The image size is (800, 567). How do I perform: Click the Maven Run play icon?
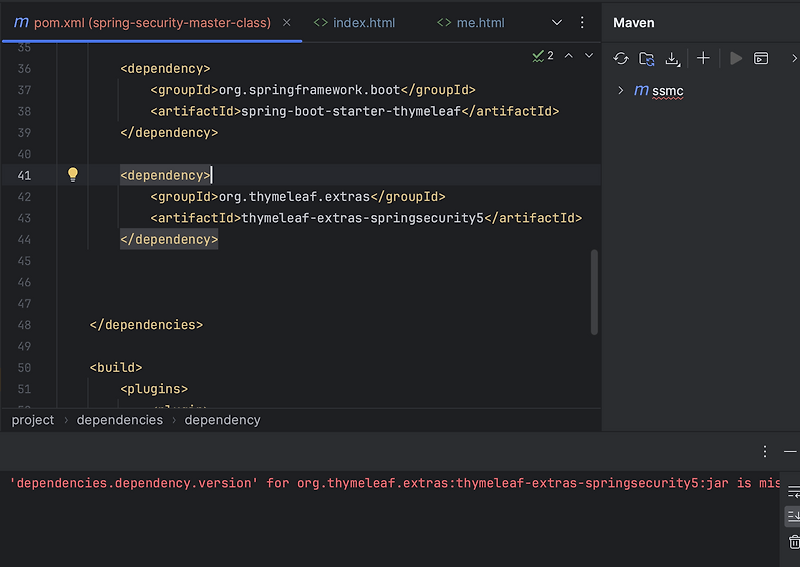tap(736, 58)
